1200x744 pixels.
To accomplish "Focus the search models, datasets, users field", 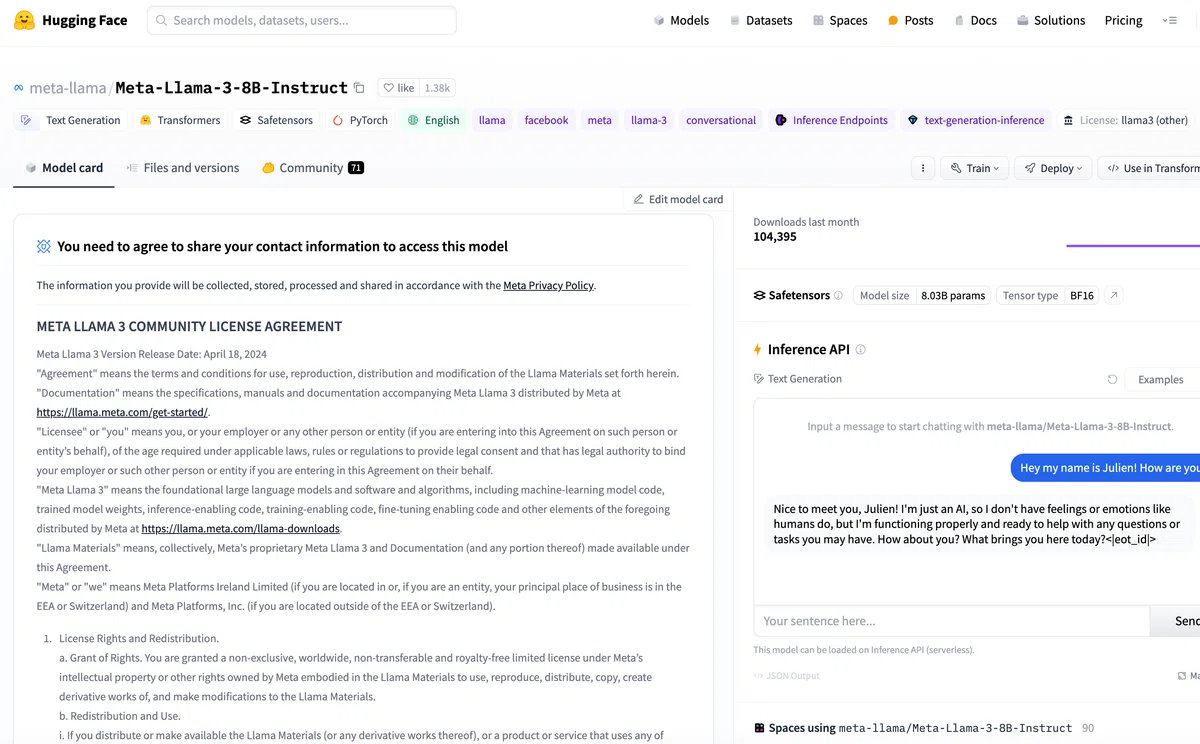I will coord(302,20).
